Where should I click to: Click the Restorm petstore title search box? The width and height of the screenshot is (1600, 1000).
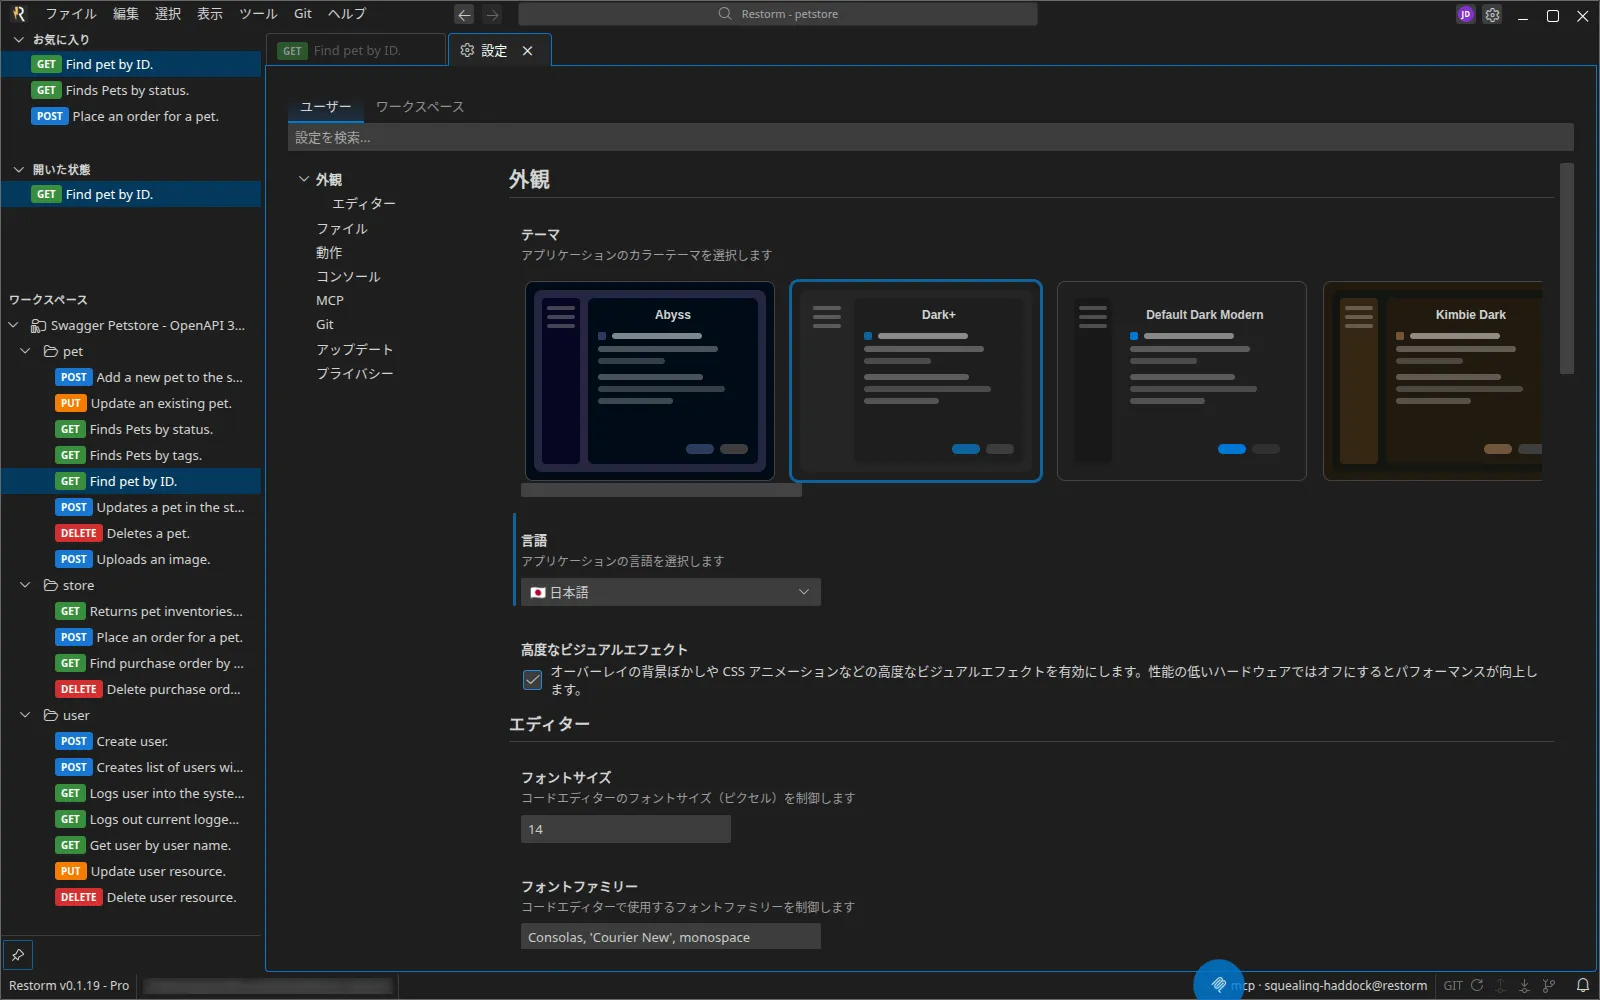[x=778, y=14]
